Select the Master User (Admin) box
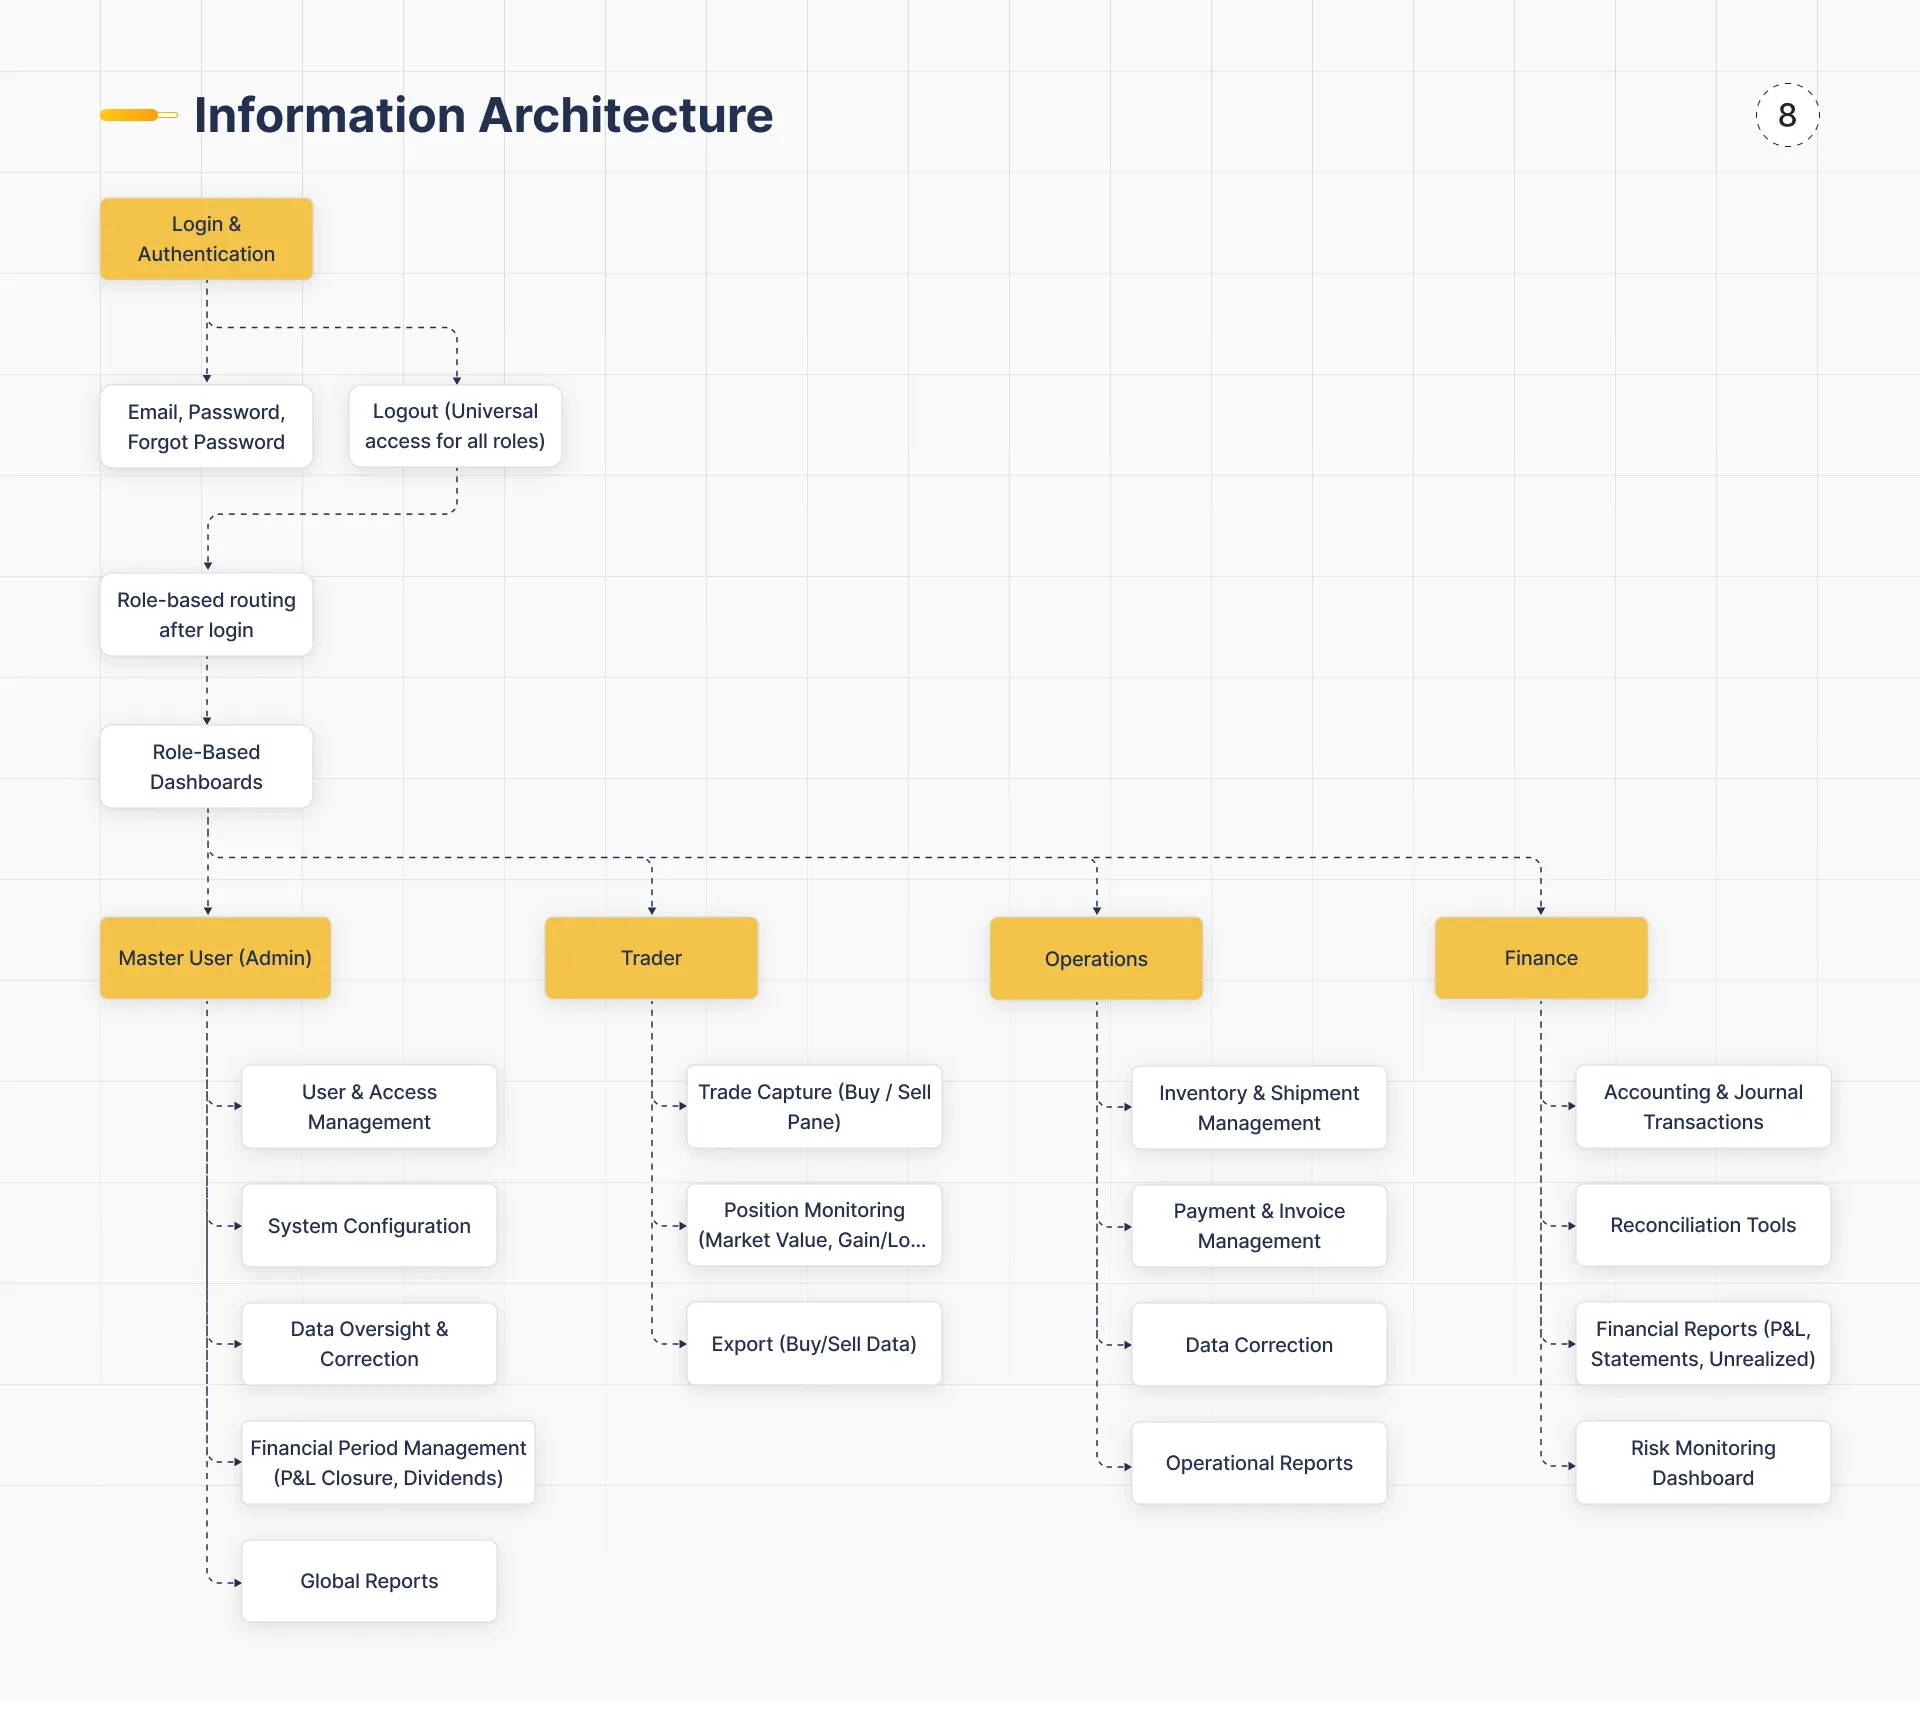 [x=215, y=958]
